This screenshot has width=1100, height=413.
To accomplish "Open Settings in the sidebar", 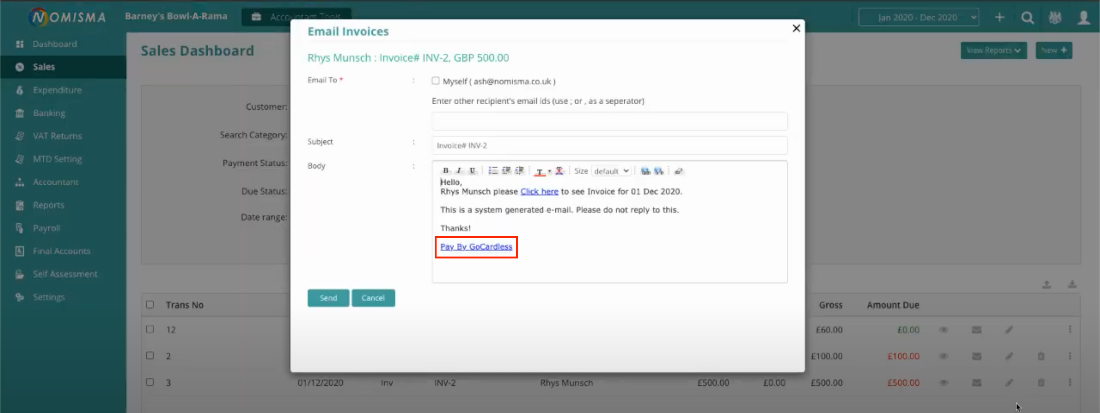I will point(63,297).
